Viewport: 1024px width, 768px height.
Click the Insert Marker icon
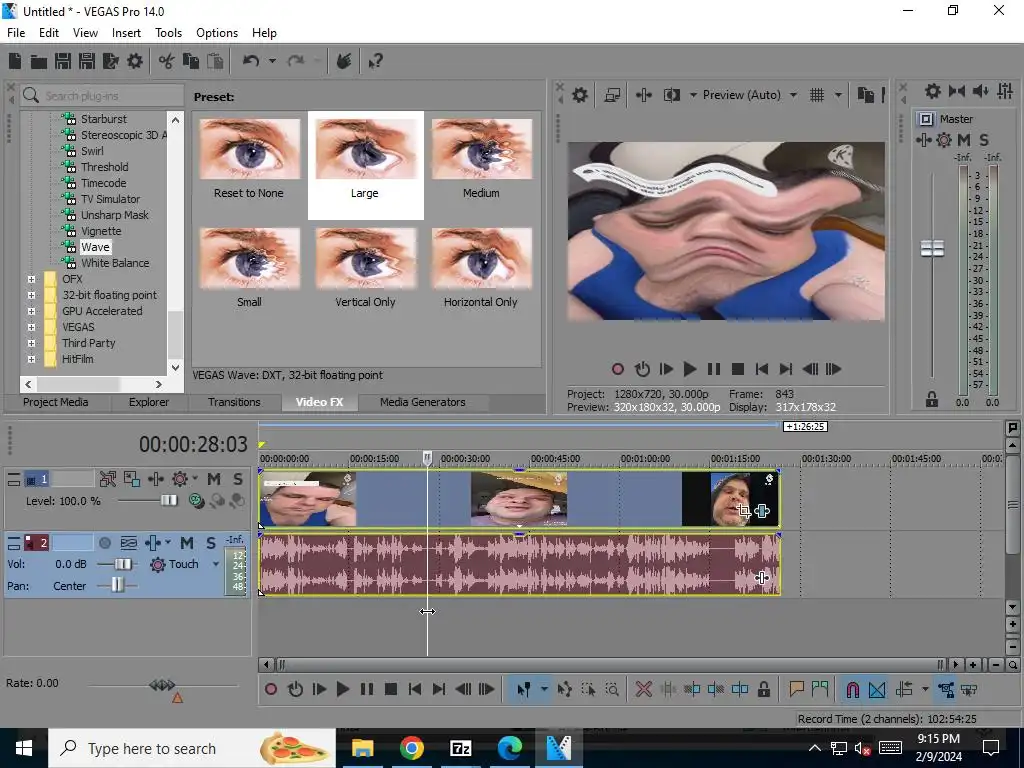pyautogui.click(x=796, y=689)
